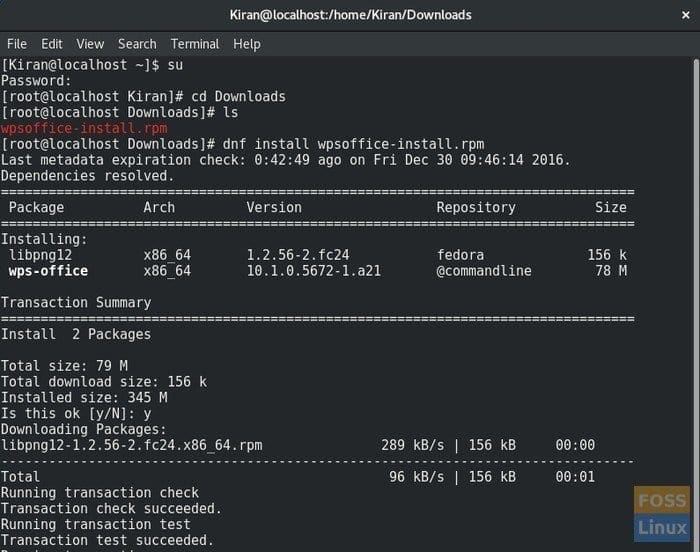
Task: Open the Terminal menu
Action: coord(195,44)
